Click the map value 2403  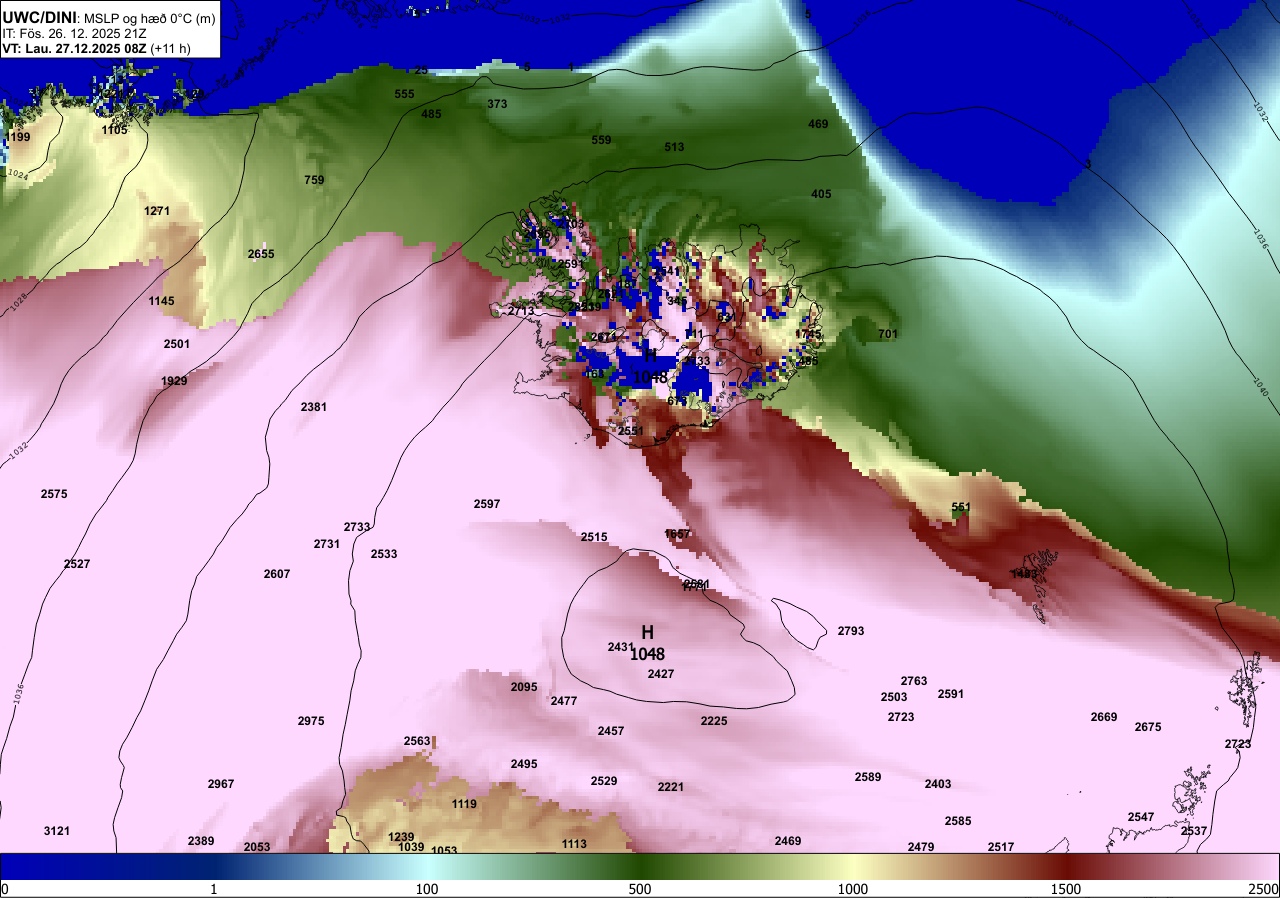(938, 784)
